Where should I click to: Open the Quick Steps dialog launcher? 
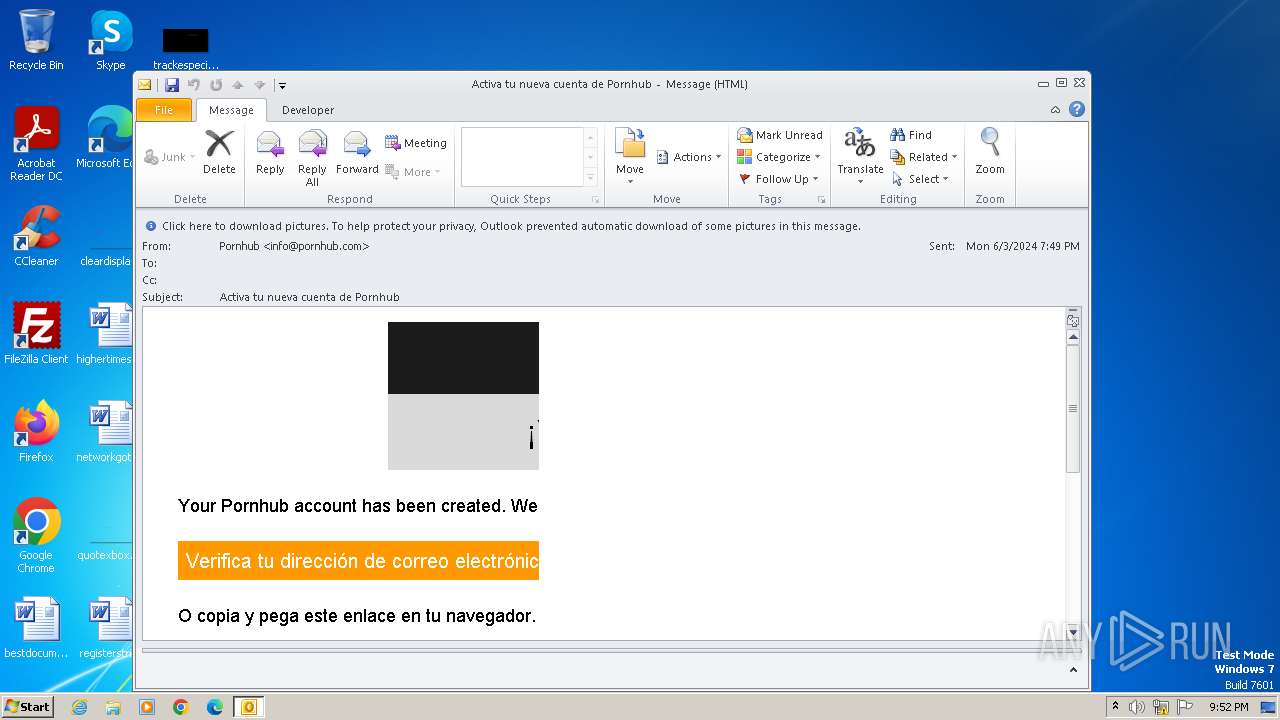point(596,200)
